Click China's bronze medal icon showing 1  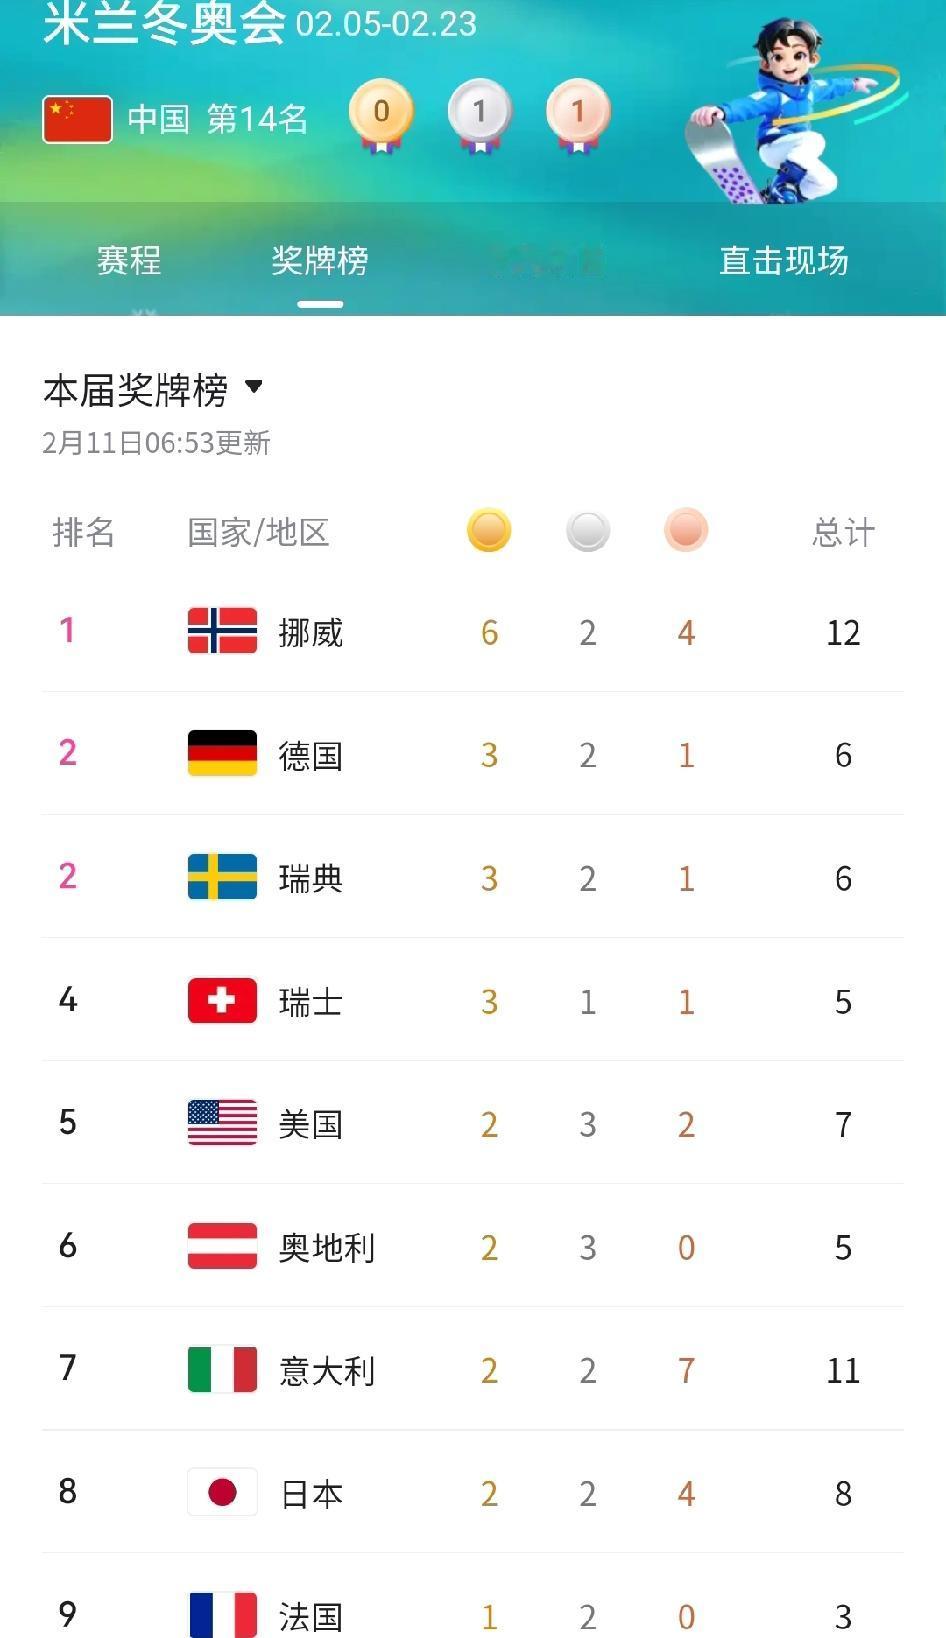pyautogui.click(x=577, y=117)
